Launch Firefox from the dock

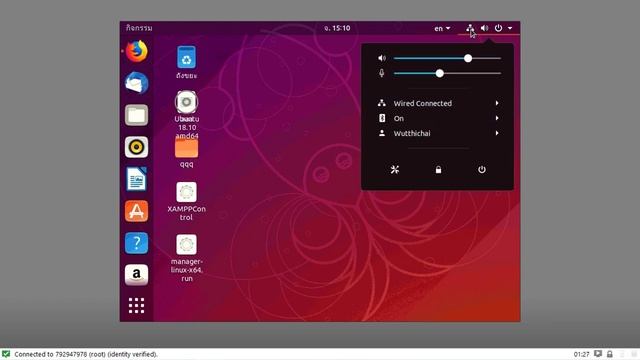tap(137, 51)
